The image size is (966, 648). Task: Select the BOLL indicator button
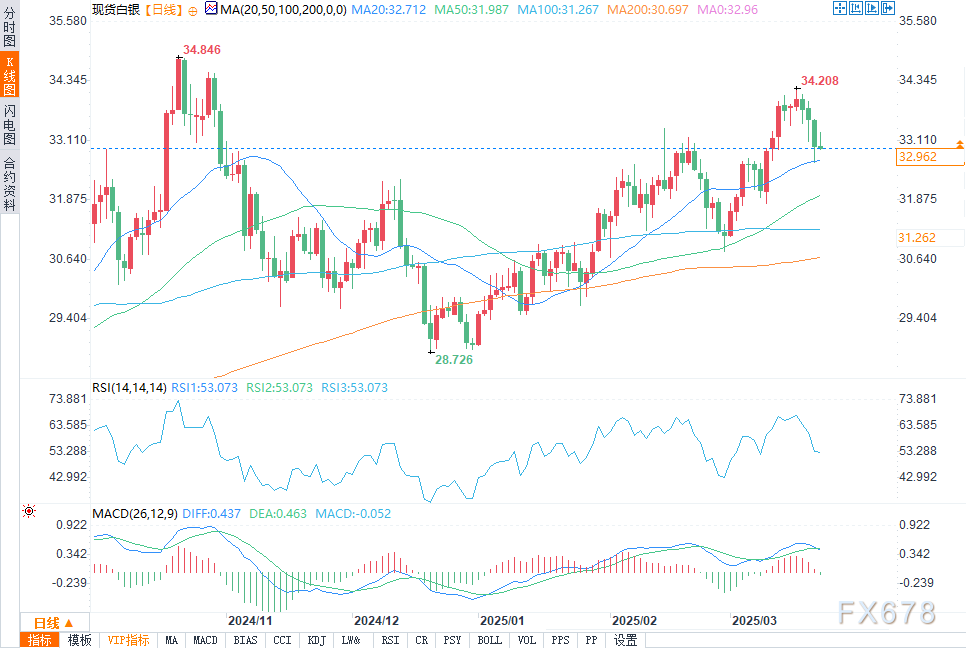point(489,640)
